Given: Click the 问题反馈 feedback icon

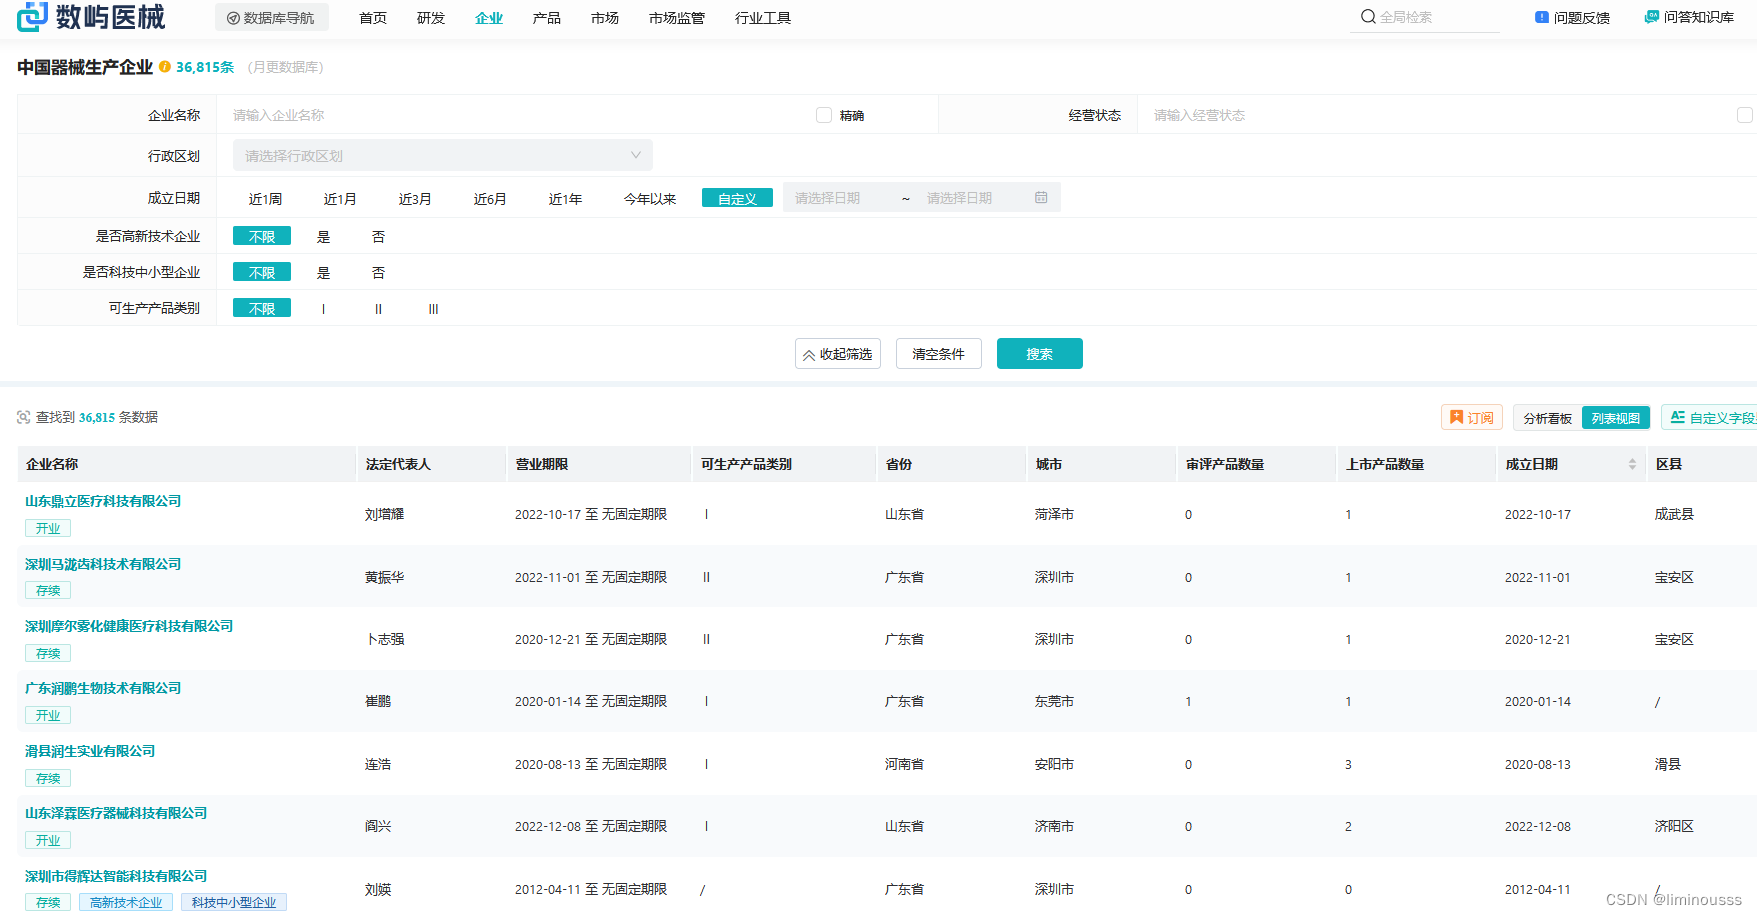Looking at the screenshot, I should click(1541, 17).
